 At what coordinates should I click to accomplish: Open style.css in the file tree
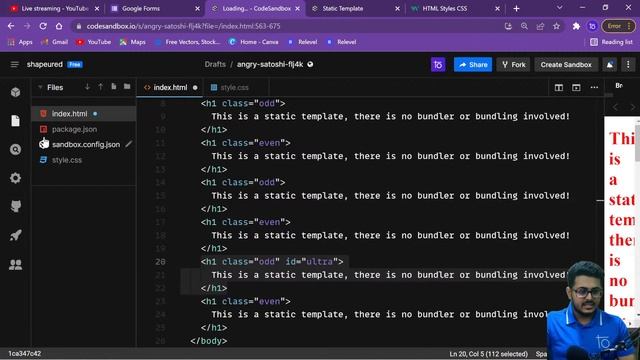84,160
